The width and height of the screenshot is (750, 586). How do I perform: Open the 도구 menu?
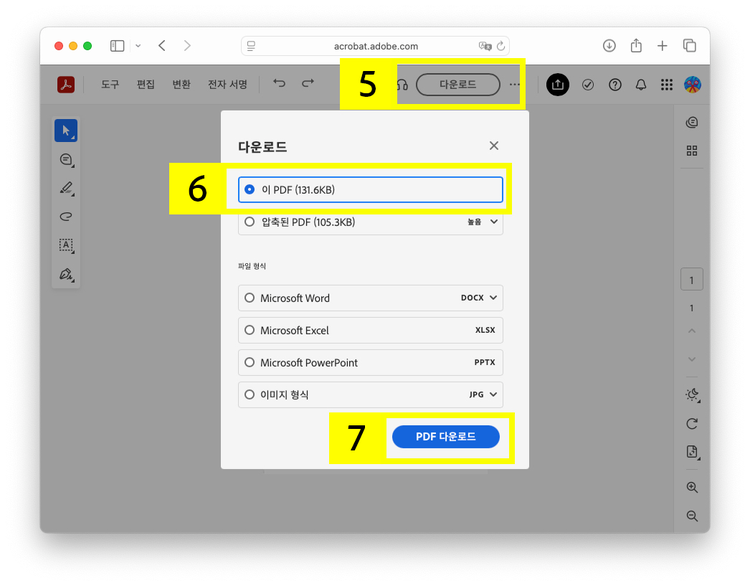[110, 85]
